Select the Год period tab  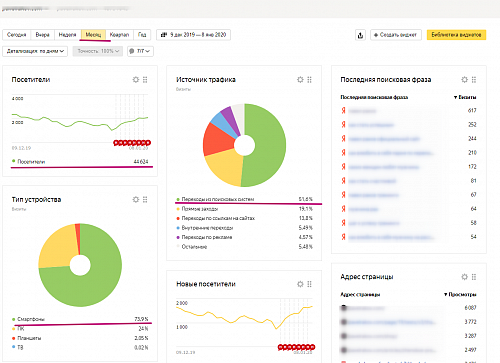pos(142,35)
